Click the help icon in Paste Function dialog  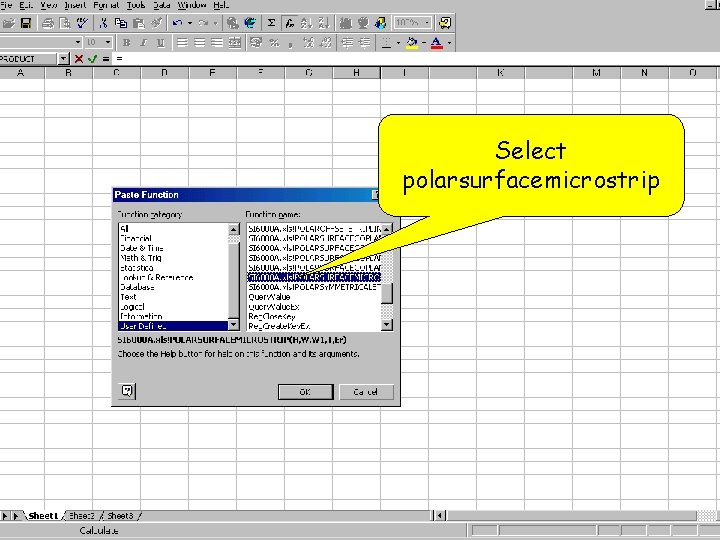click(127, 391)
